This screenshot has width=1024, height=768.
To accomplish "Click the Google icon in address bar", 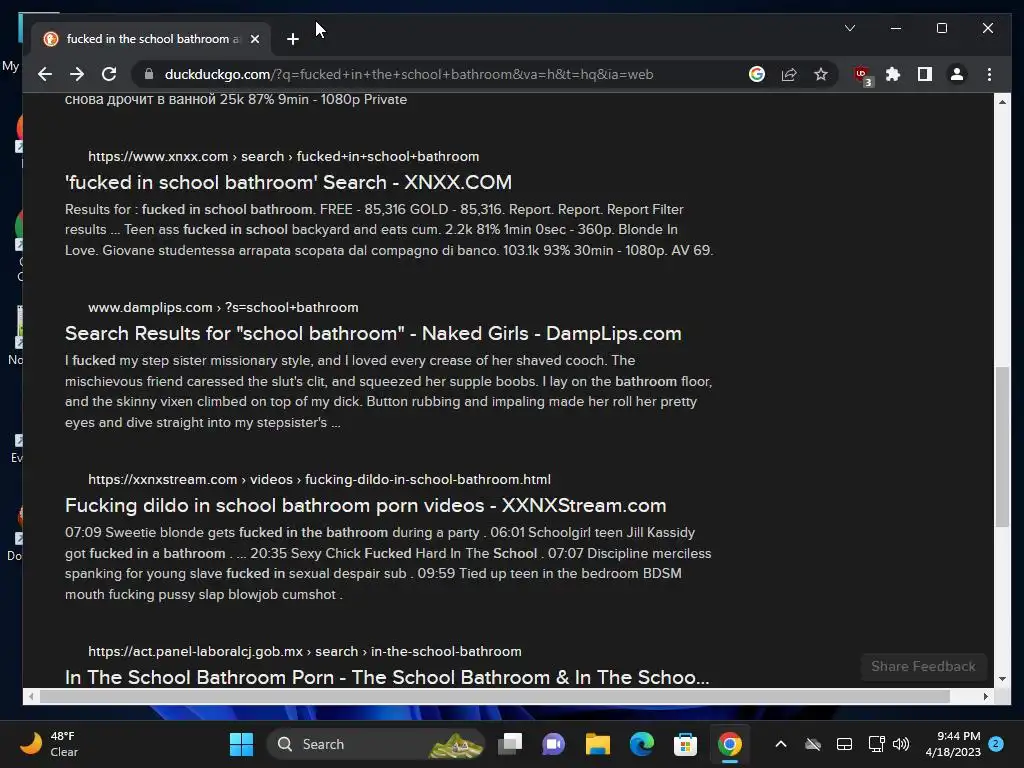I will click(757, 74).
